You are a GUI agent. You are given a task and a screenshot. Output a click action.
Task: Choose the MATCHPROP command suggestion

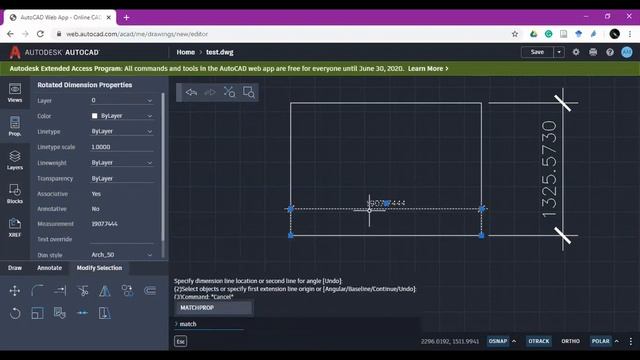tap(213, 308)
